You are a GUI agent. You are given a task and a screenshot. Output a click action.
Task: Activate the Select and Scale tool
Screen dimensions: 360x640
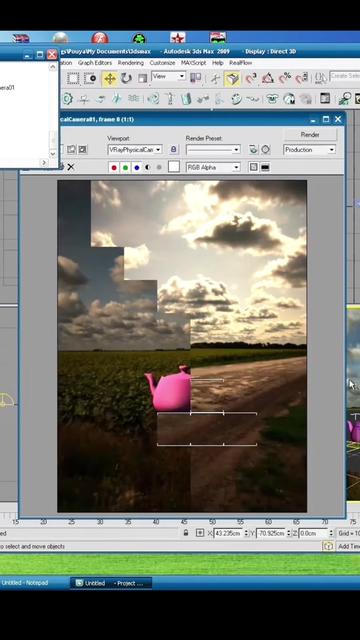(142, 78)
